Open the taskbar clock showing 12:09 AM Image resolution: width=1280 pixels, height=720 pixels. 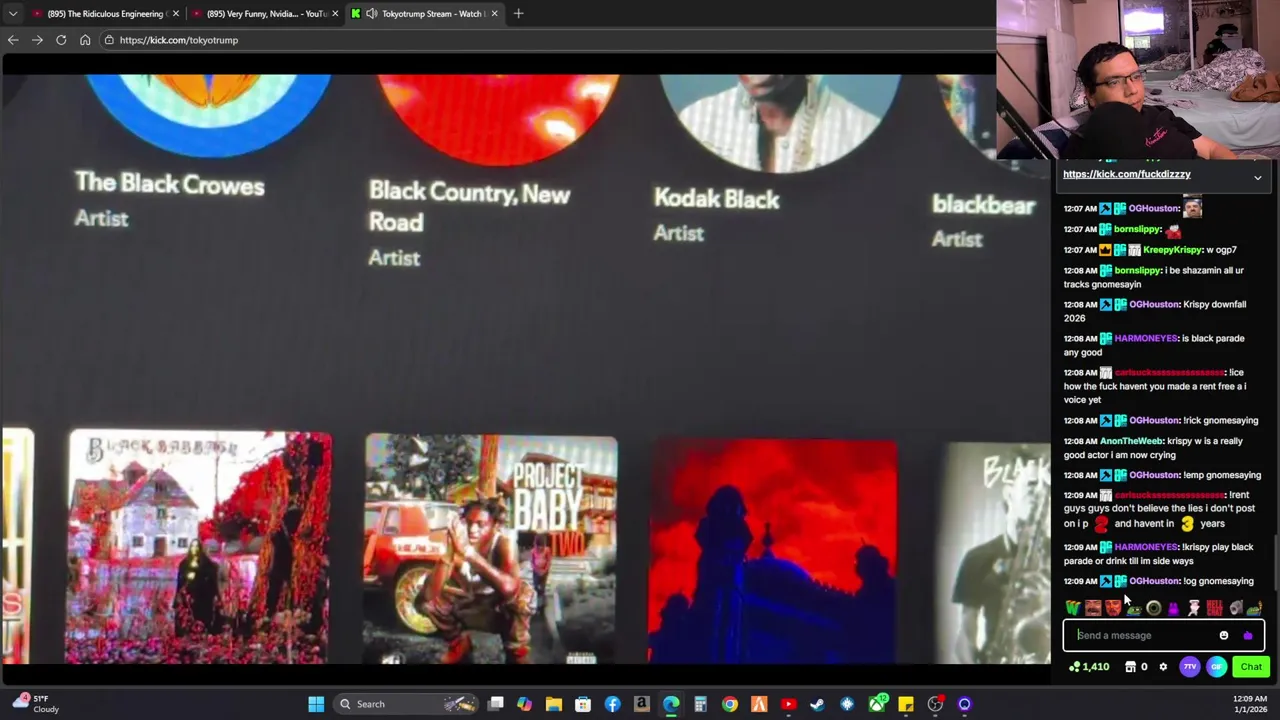[x=1250, y=704]
